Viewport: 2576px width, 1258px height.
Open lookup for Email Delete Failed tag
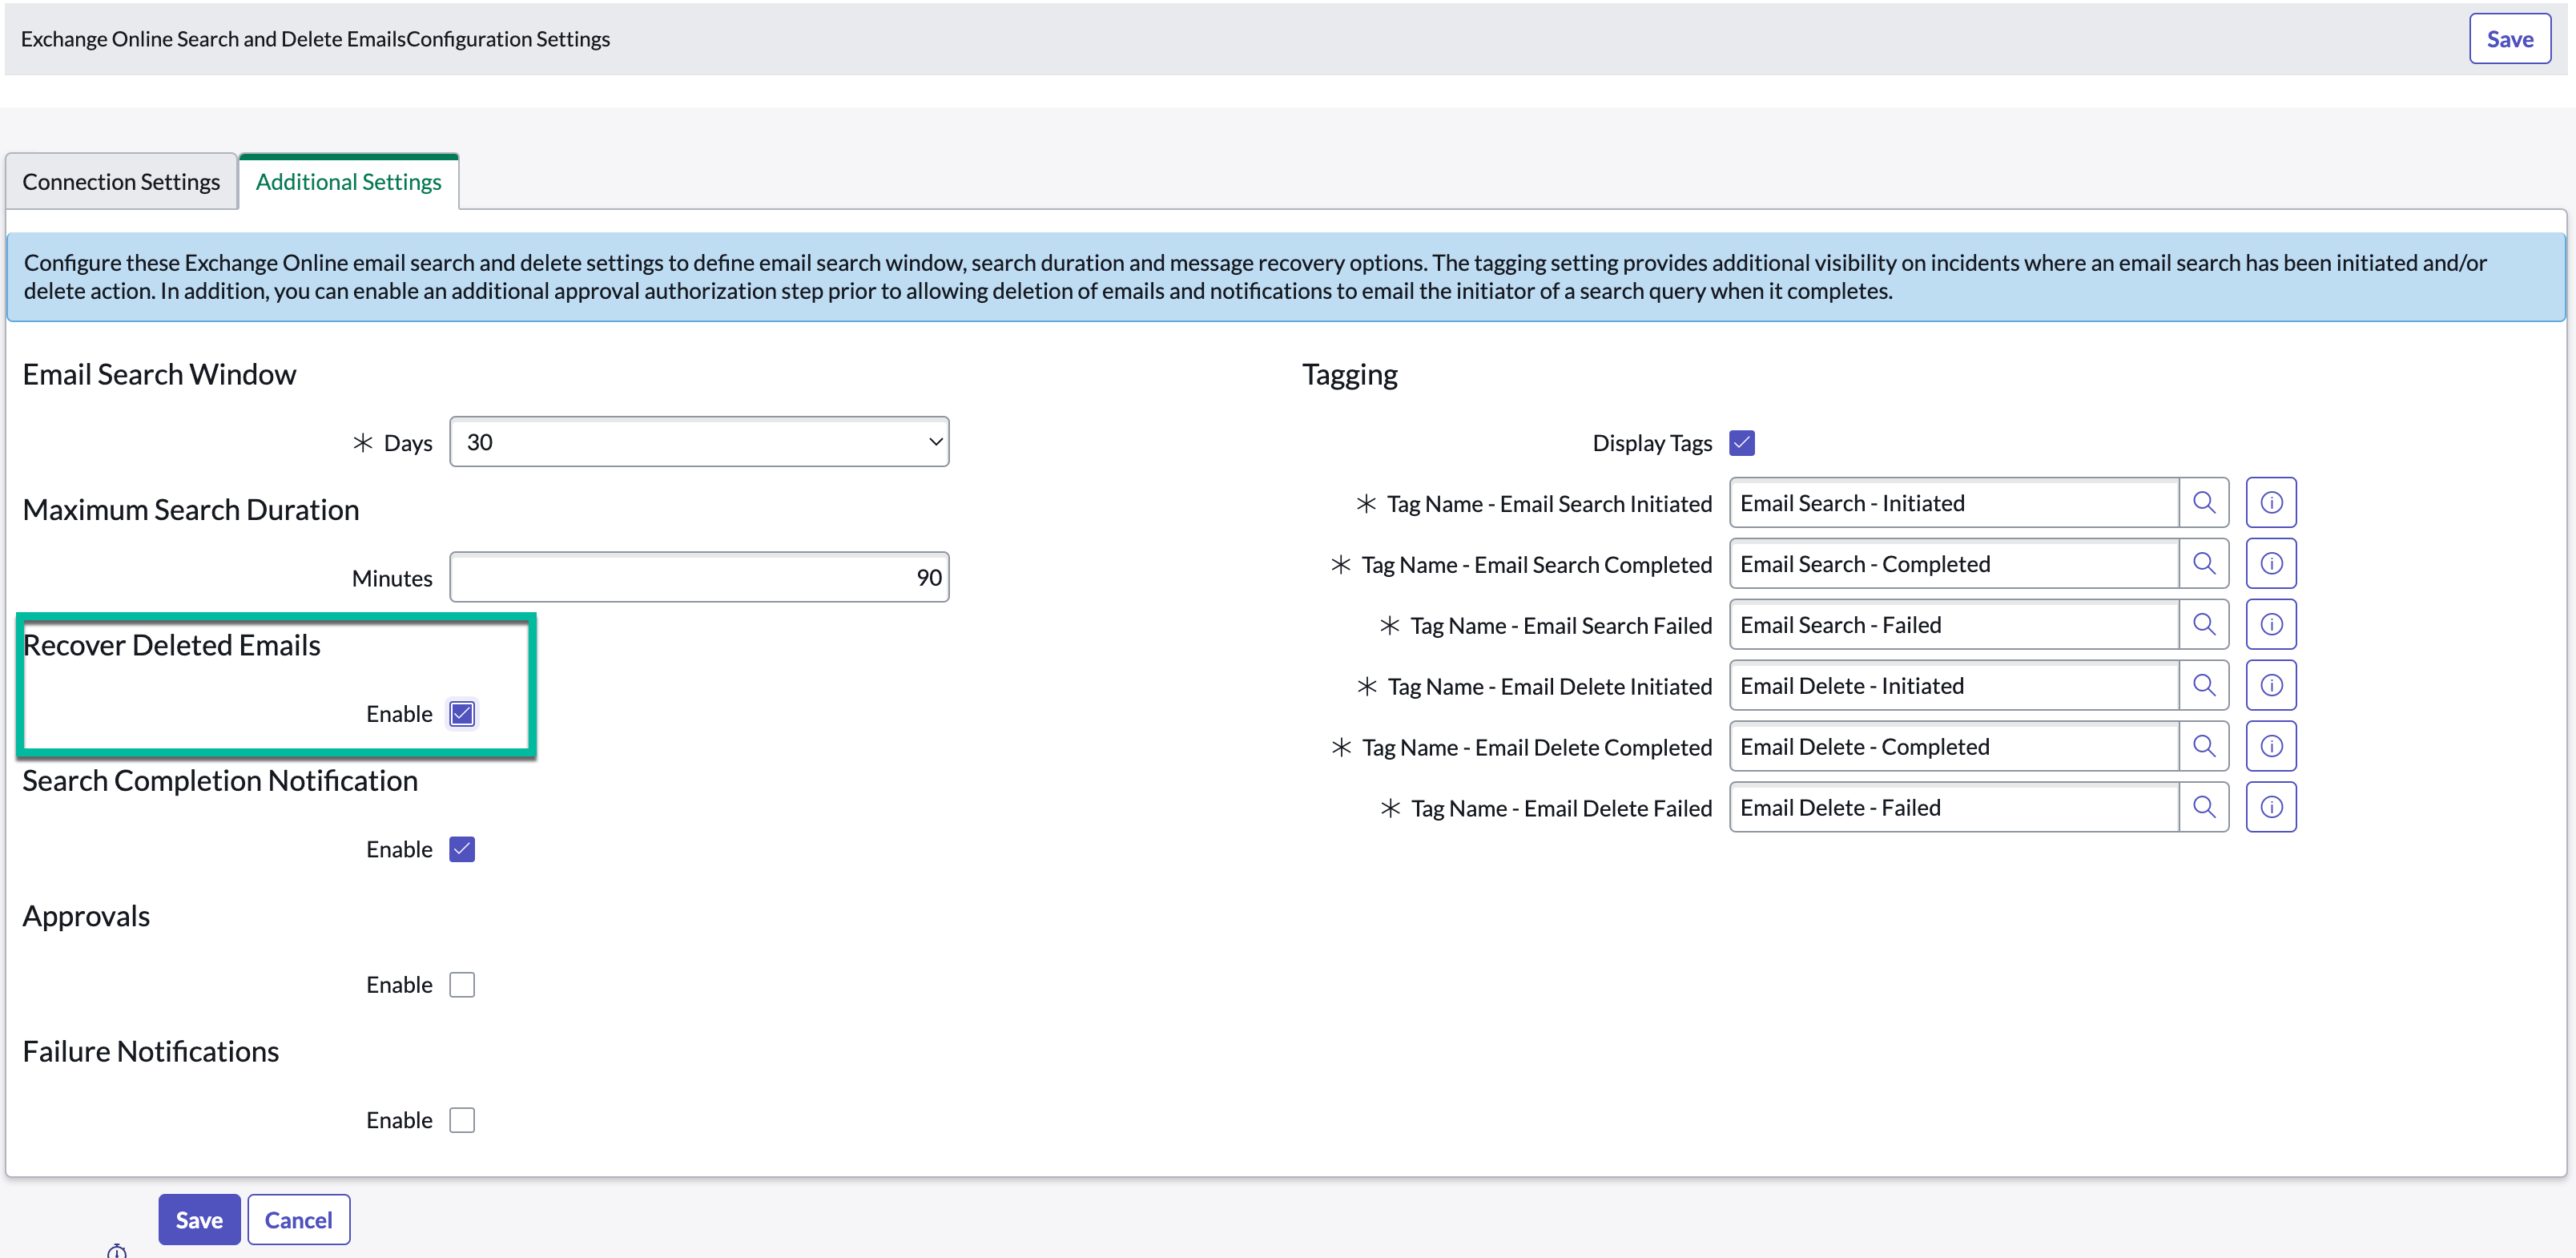click(2204, 808)
